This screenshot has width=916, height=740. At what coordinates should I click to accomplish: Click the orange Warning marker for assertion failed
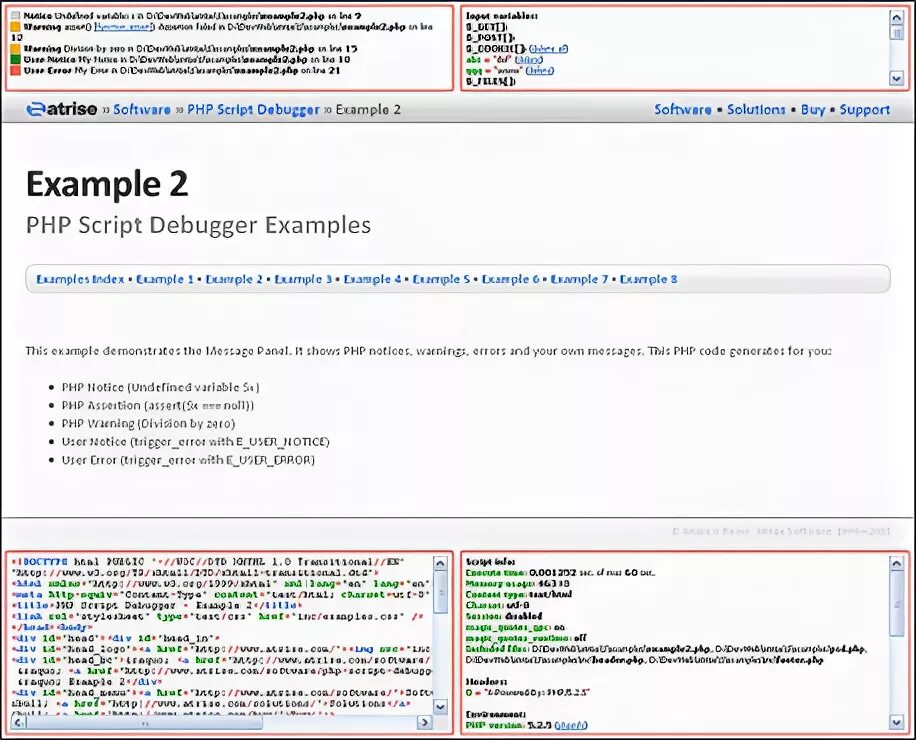[16, 26]
